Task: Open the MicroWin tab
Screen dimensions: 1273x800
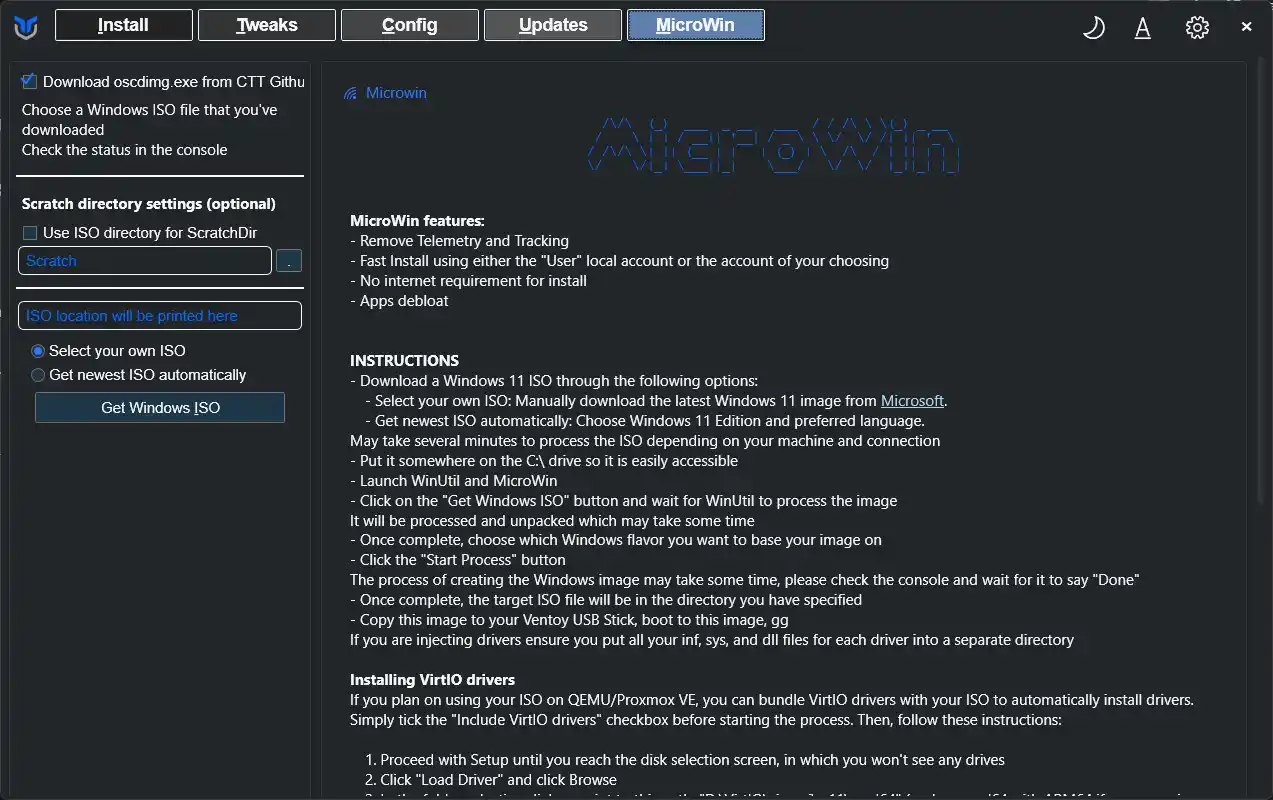Action: coord(696,25)
